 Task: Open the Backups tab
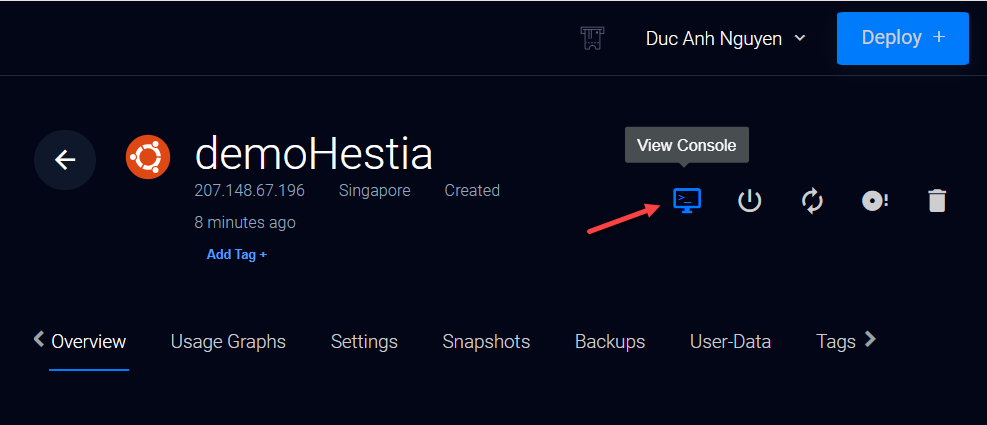point(610,341)
